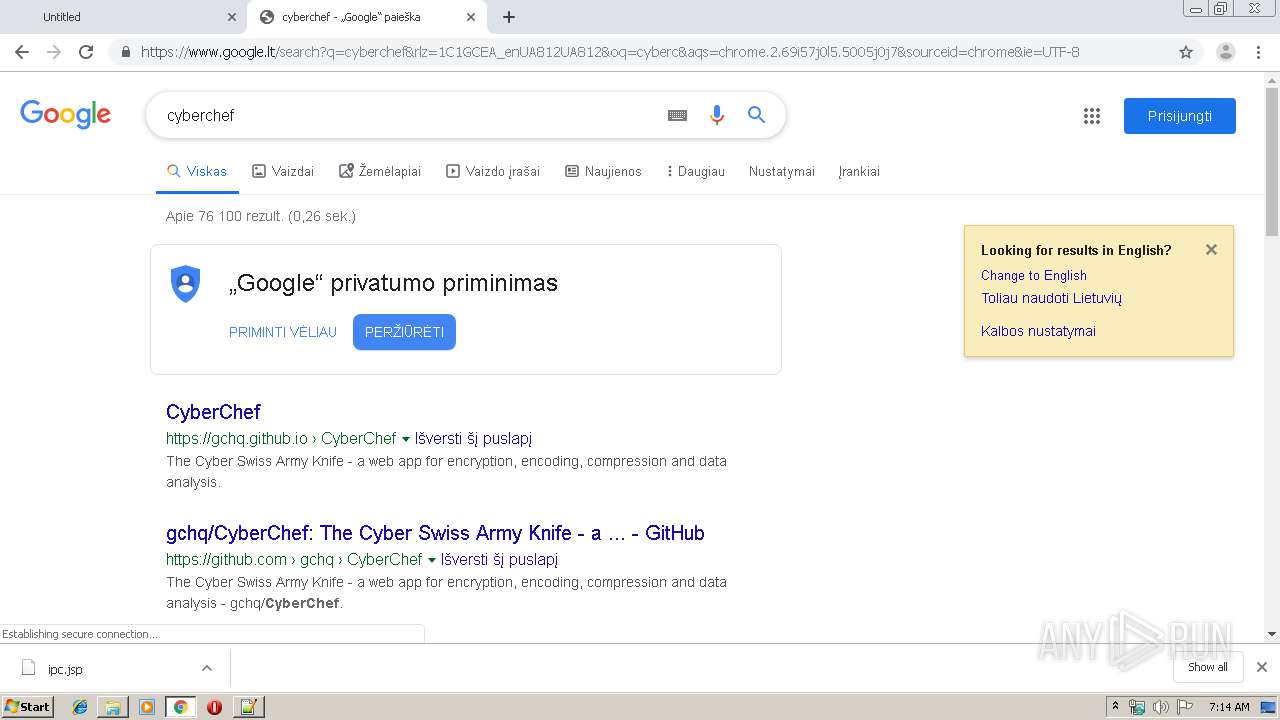Open notepad app in taskbar

[248, 707]
